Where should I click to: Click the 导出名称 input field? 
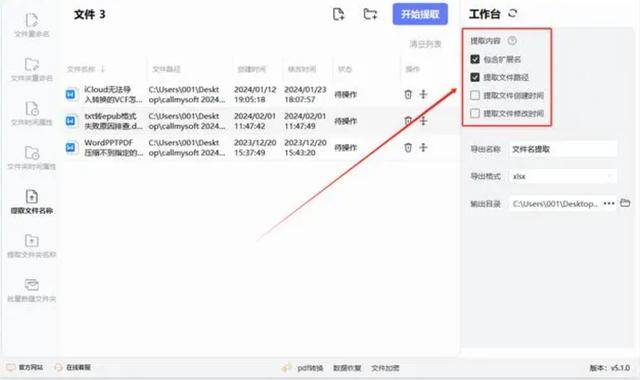tap(563, 149)
